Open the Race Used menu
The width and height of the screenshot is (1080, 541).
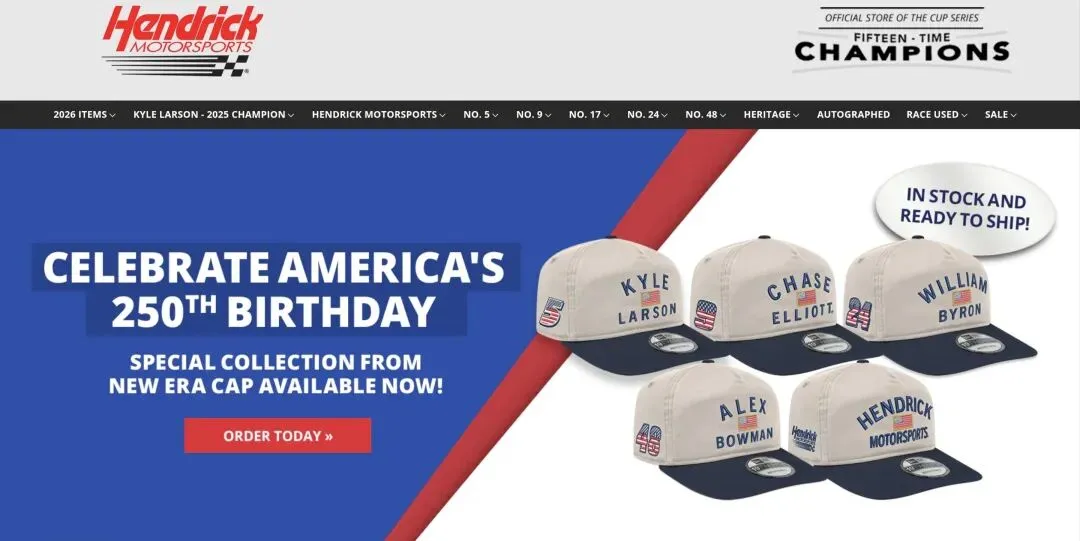pos(936,114)
